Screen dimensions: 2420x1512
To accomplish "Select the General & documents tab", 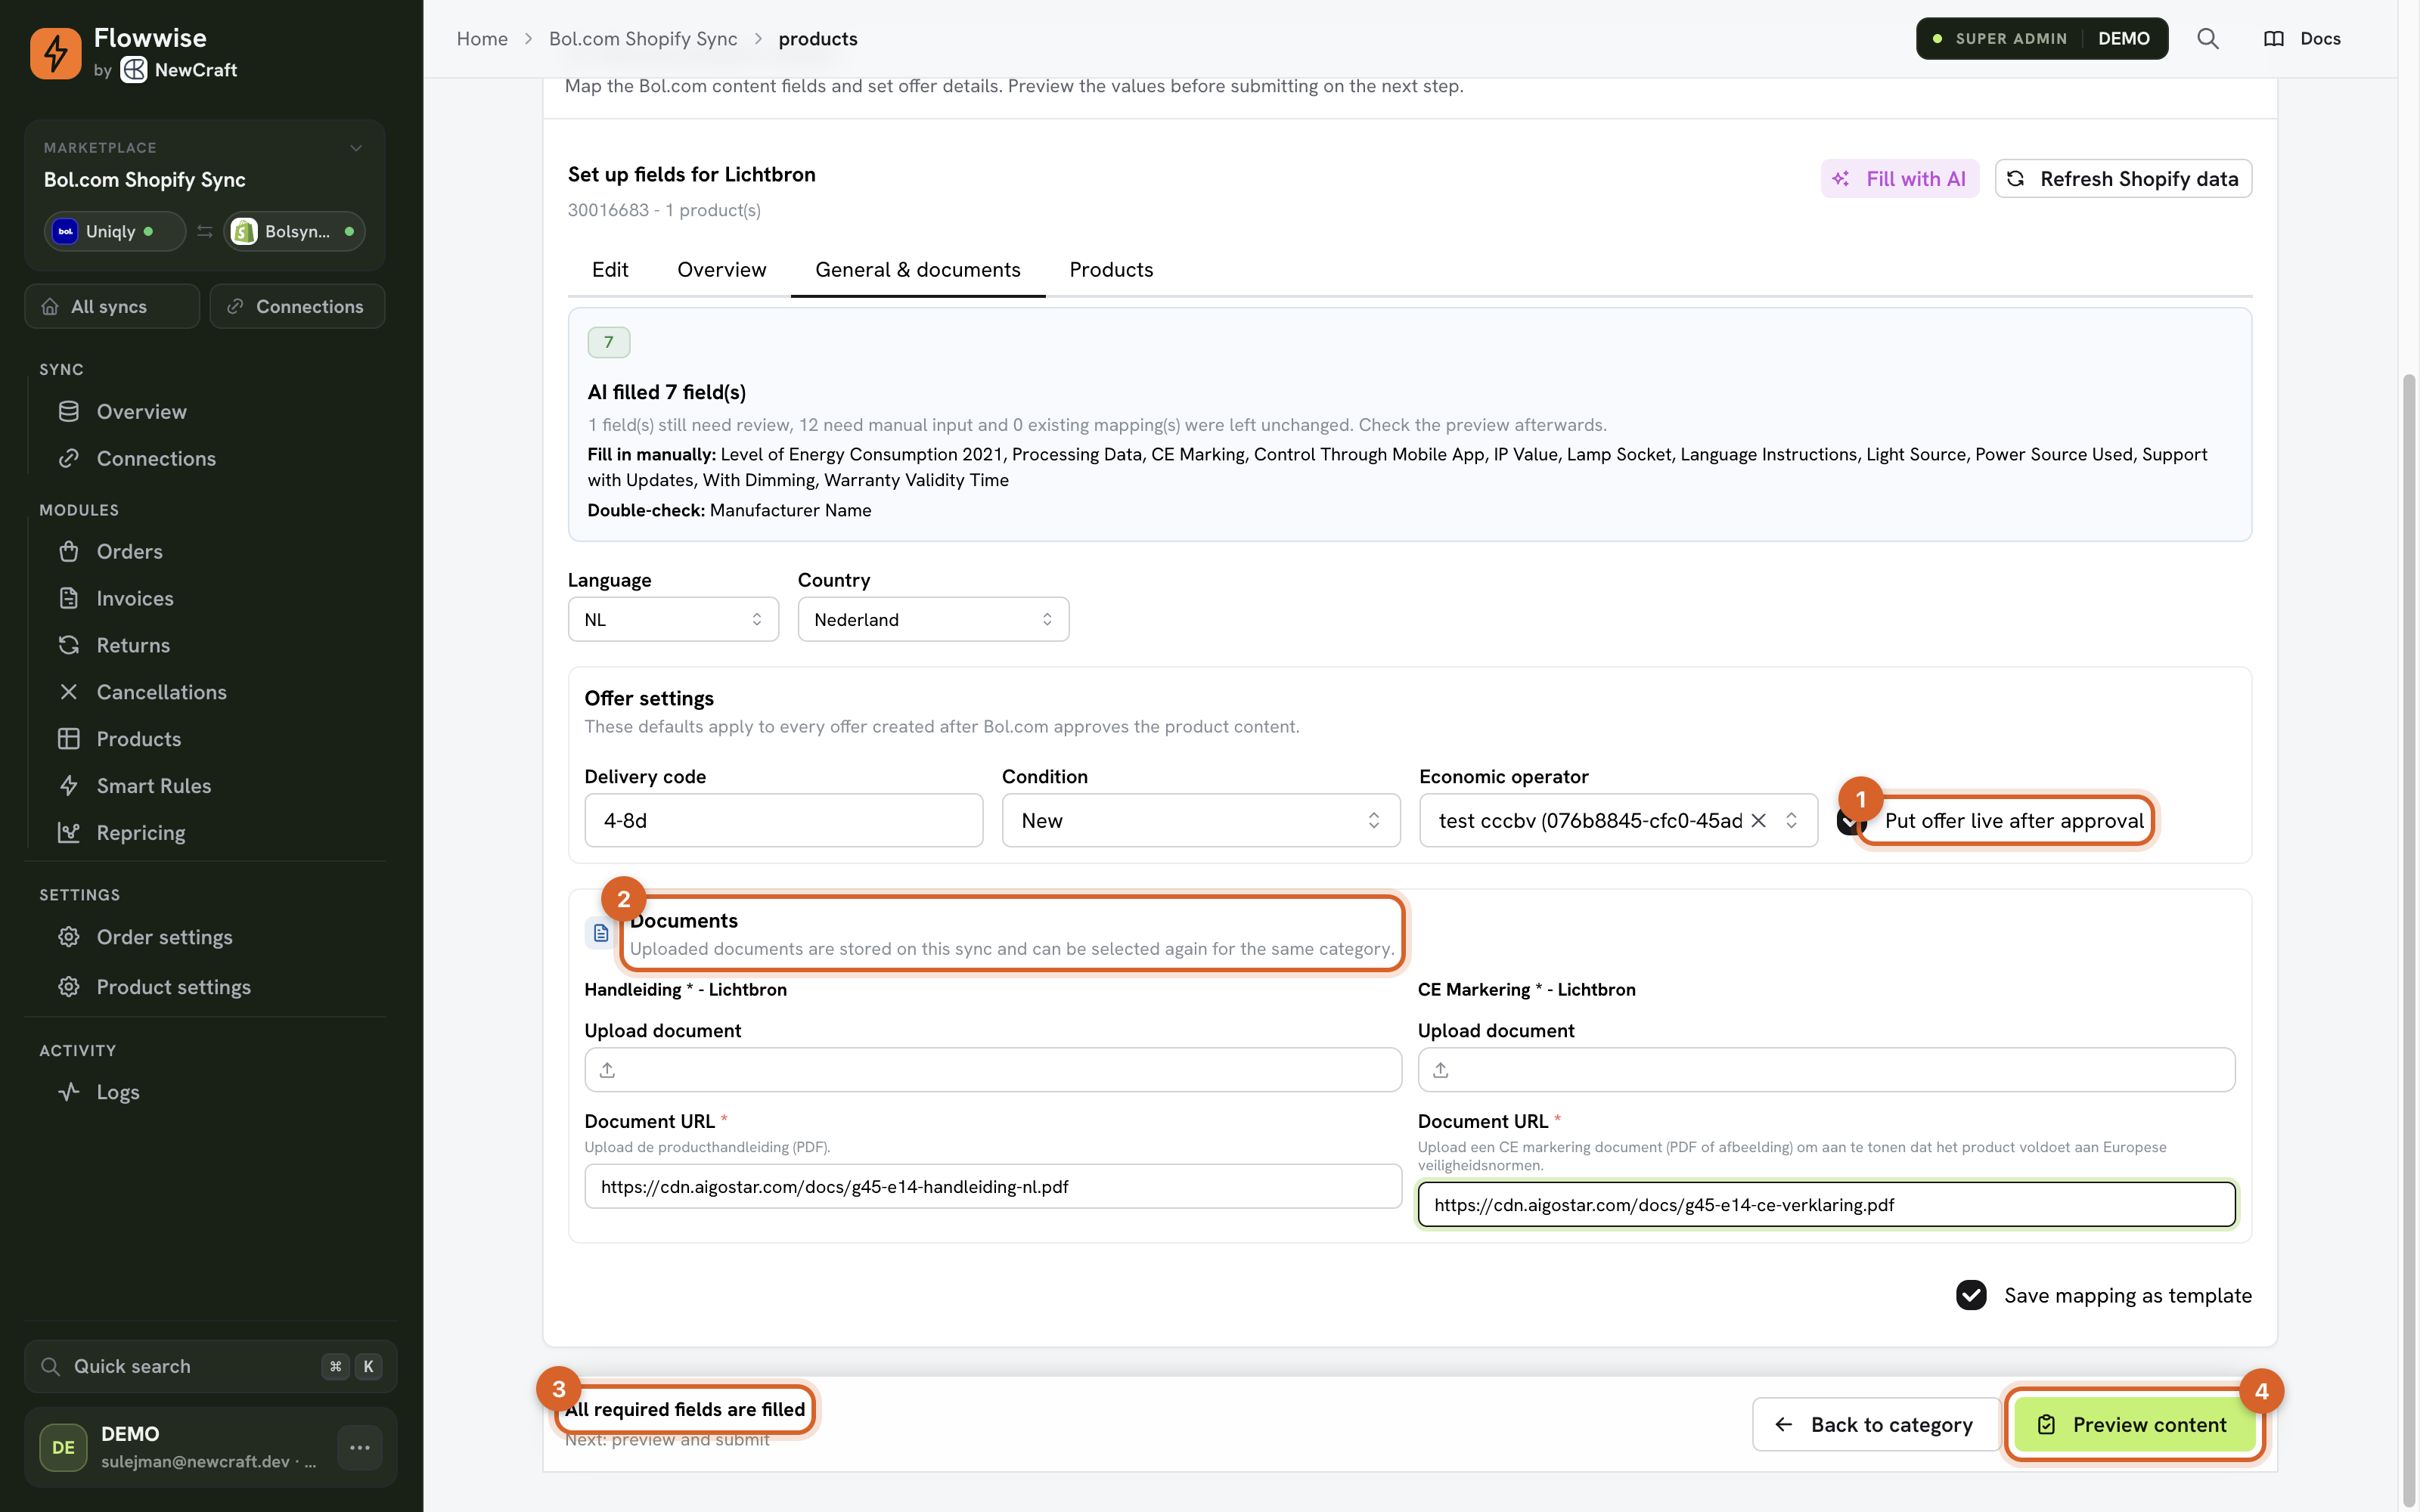I will [918, 270].
